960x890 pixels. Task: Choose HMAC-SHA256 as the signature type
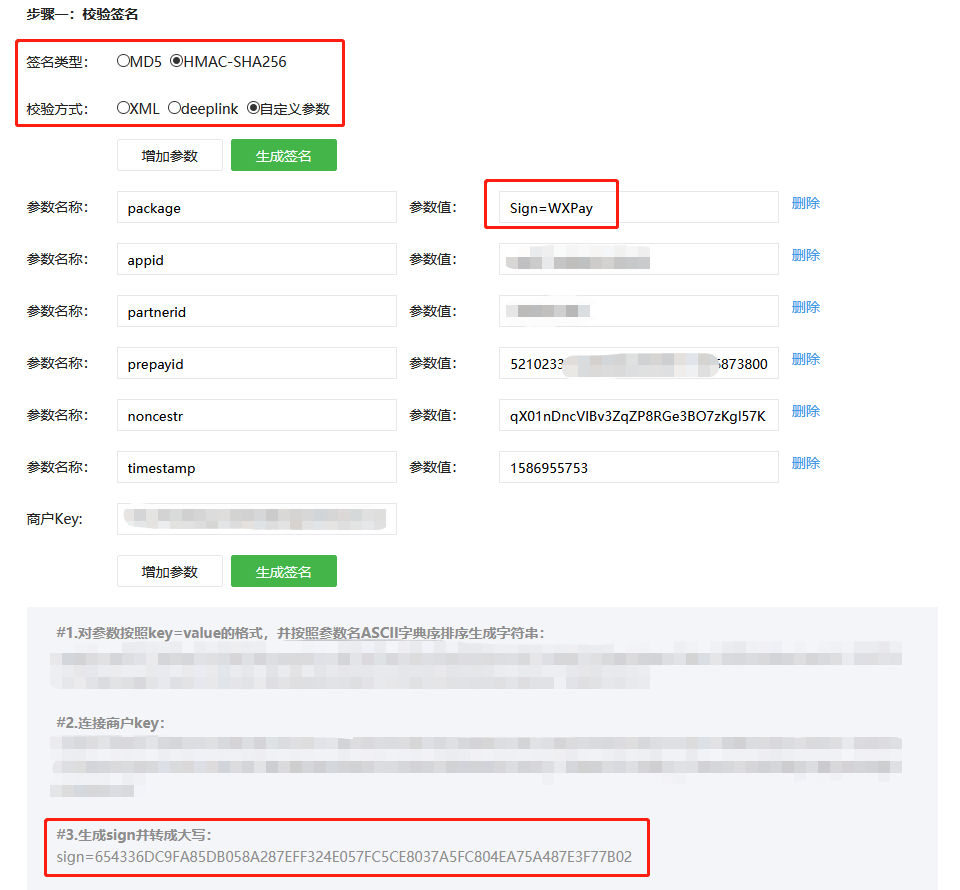(177, 61)
